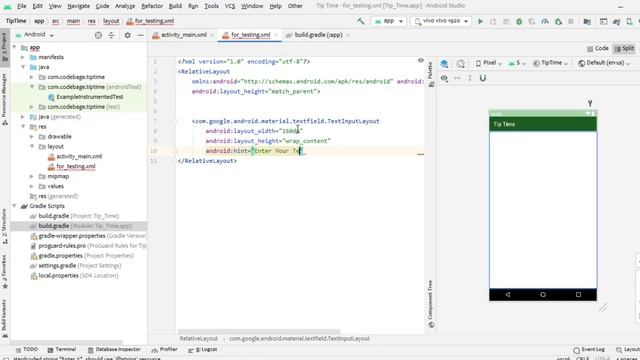Click the Design Surface layers icon
Screen dimensions: 640x360
tap(444, 63)
